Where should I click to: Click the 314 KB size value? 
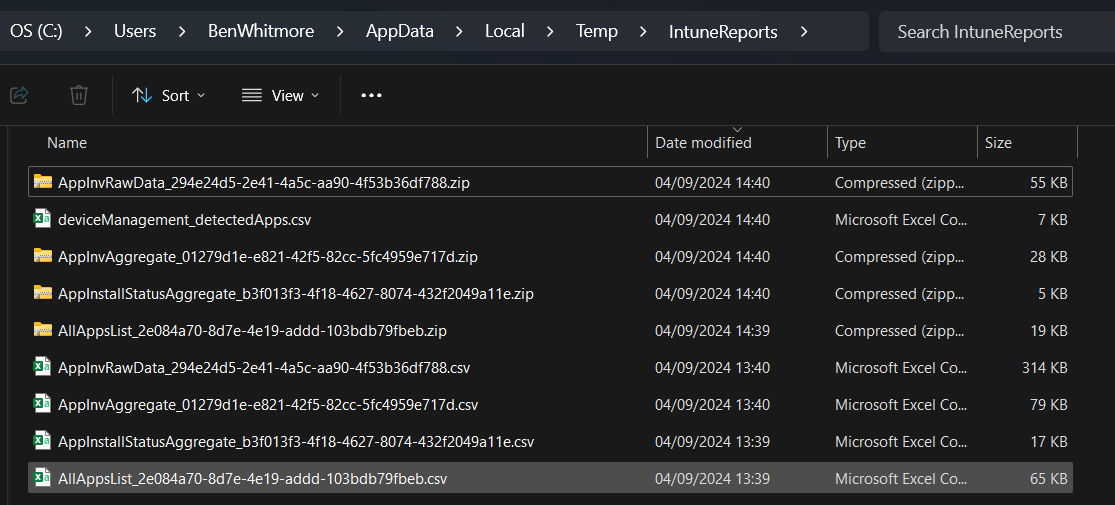click(1044, 367)
